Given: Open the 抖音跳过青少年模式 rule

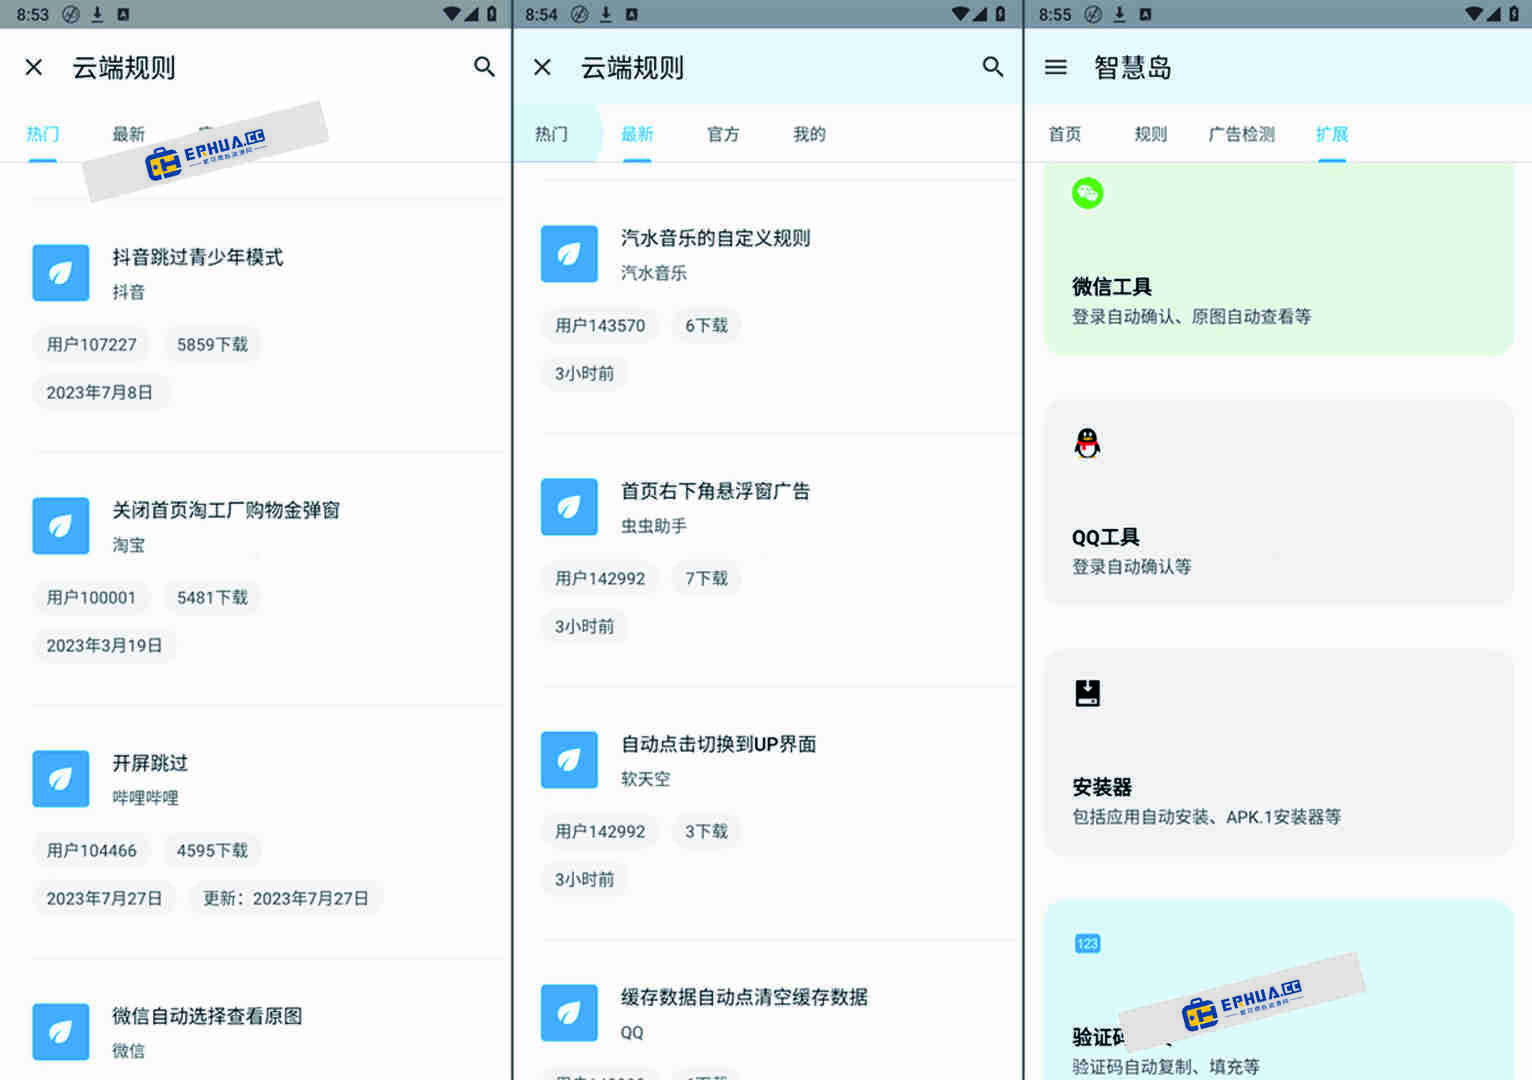Looking at the screenshot, I should pyautogui.click(x=197, y=258).
